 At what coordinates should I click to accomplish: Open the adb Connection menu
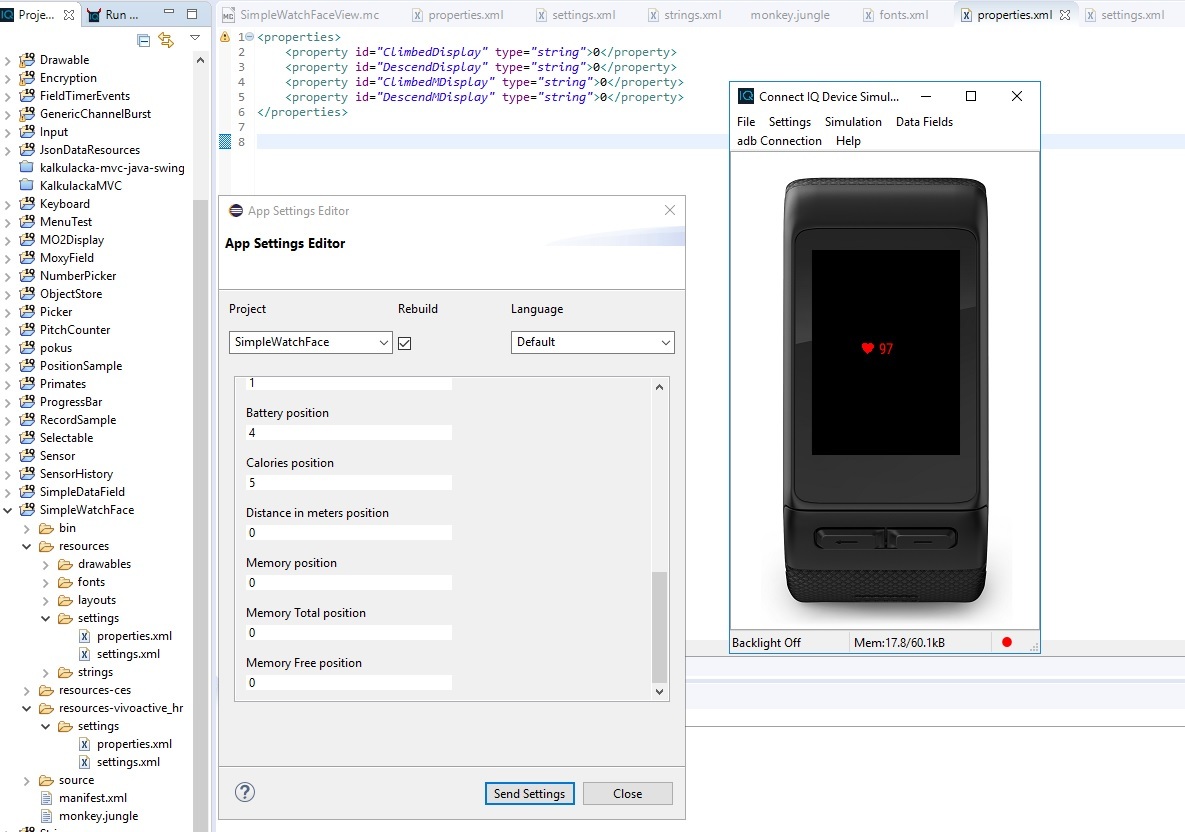tap(779, 141)
